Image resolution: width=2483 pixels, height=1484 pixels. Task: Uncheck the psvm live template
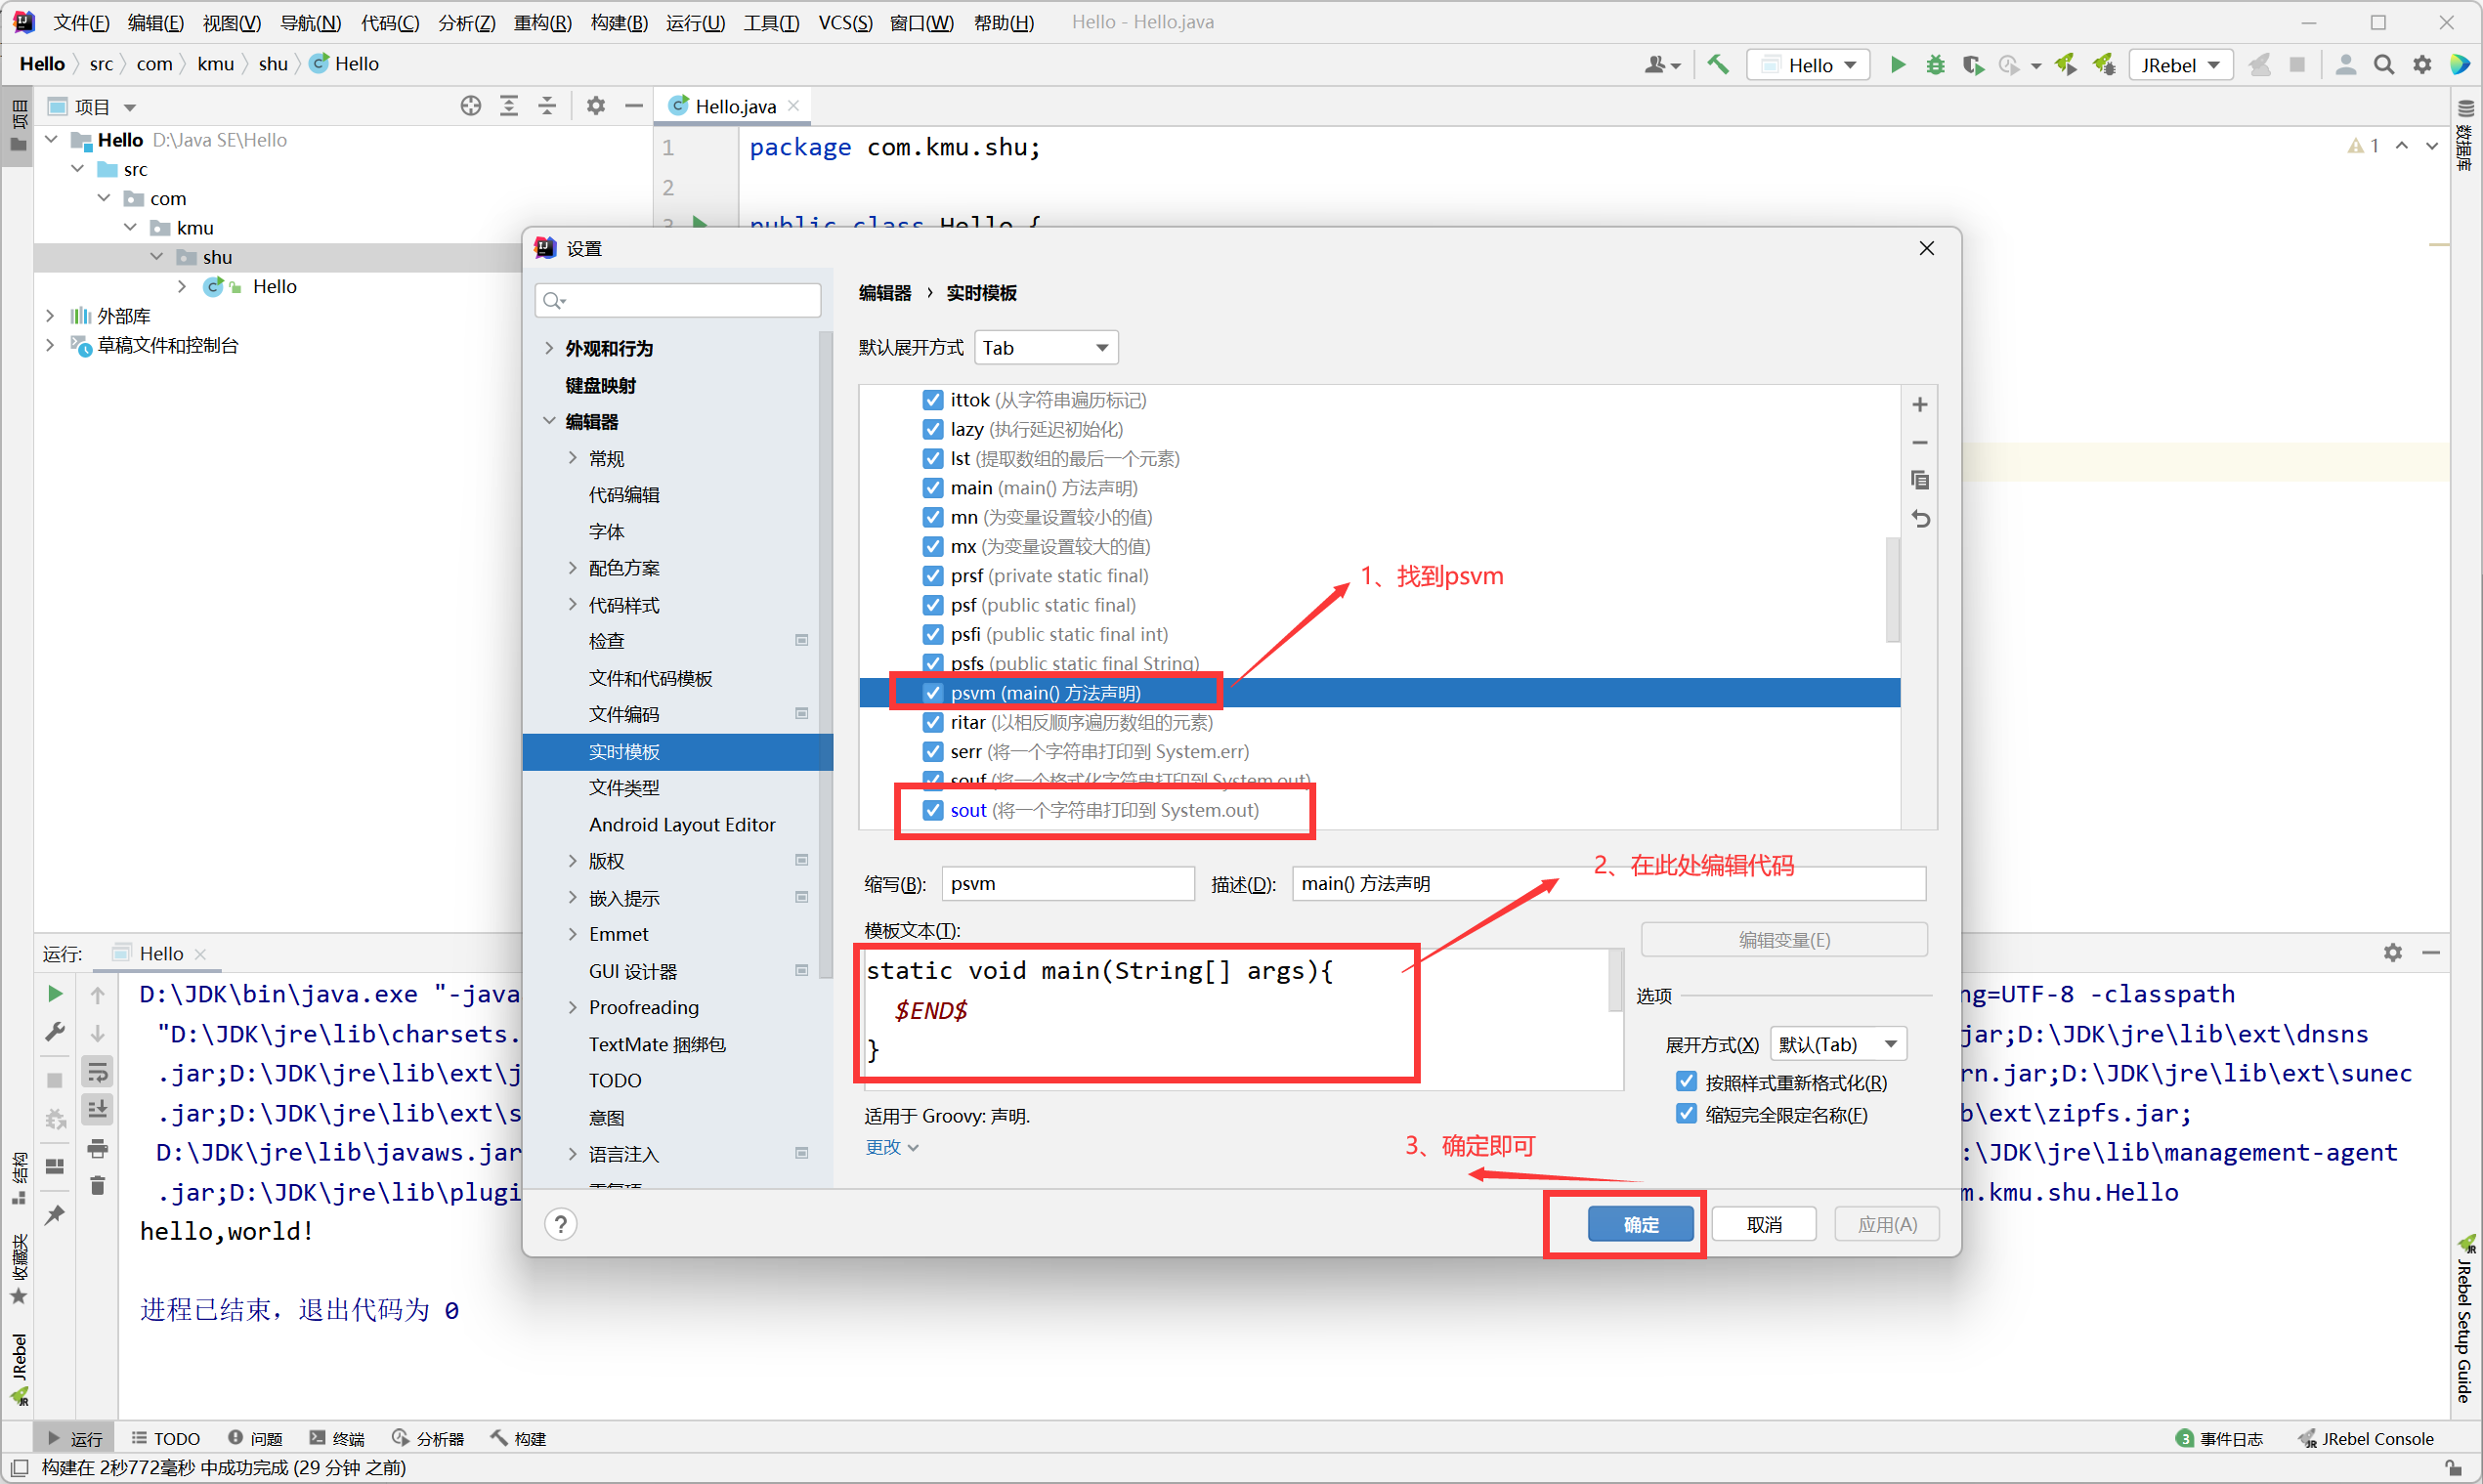[x=932, y=692]
